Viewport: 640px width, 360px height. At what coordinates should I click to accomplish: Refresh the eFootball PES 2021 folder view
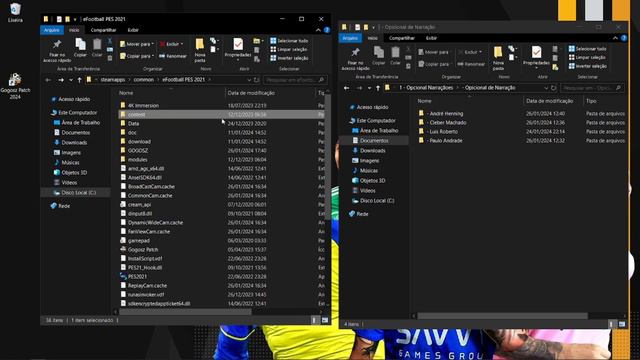(x=256, y=80)
